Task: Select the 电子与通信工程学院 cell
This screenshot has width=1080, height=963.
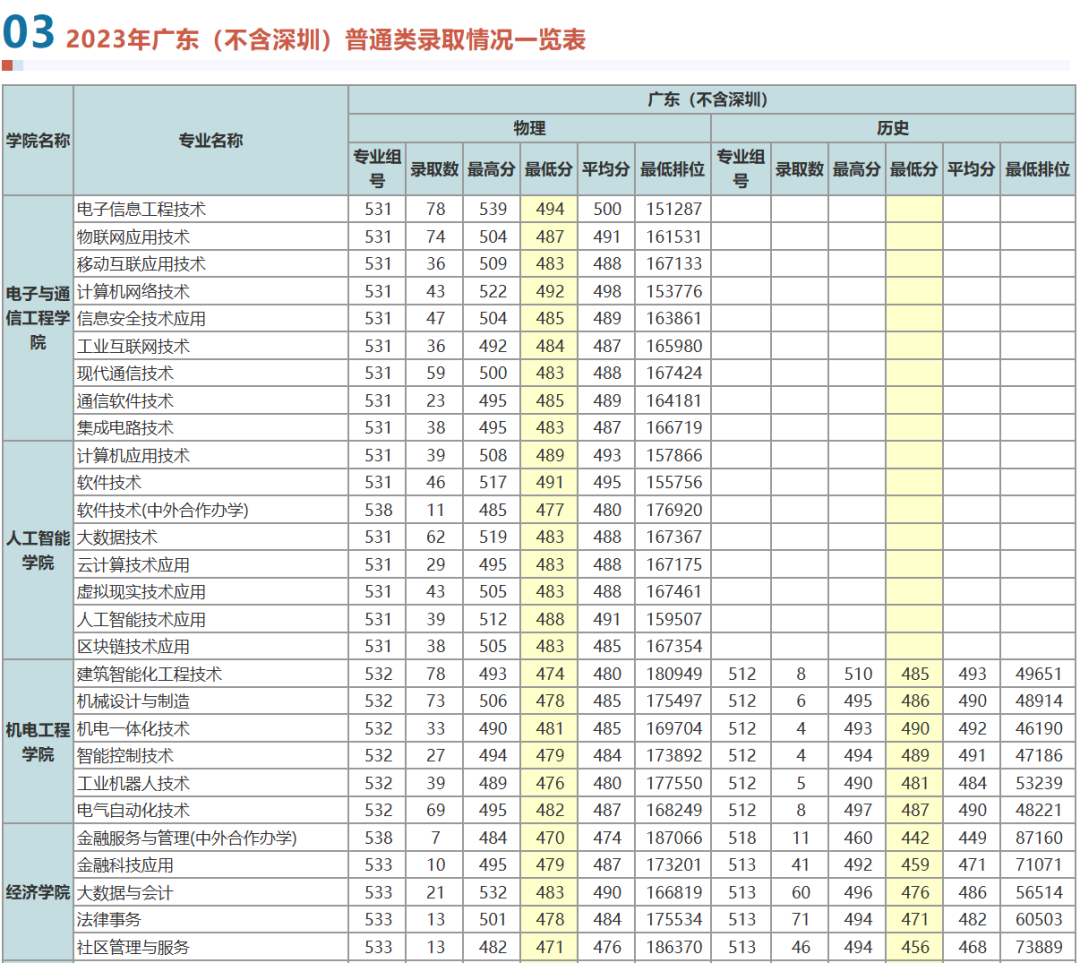Action: click(38, 318)
